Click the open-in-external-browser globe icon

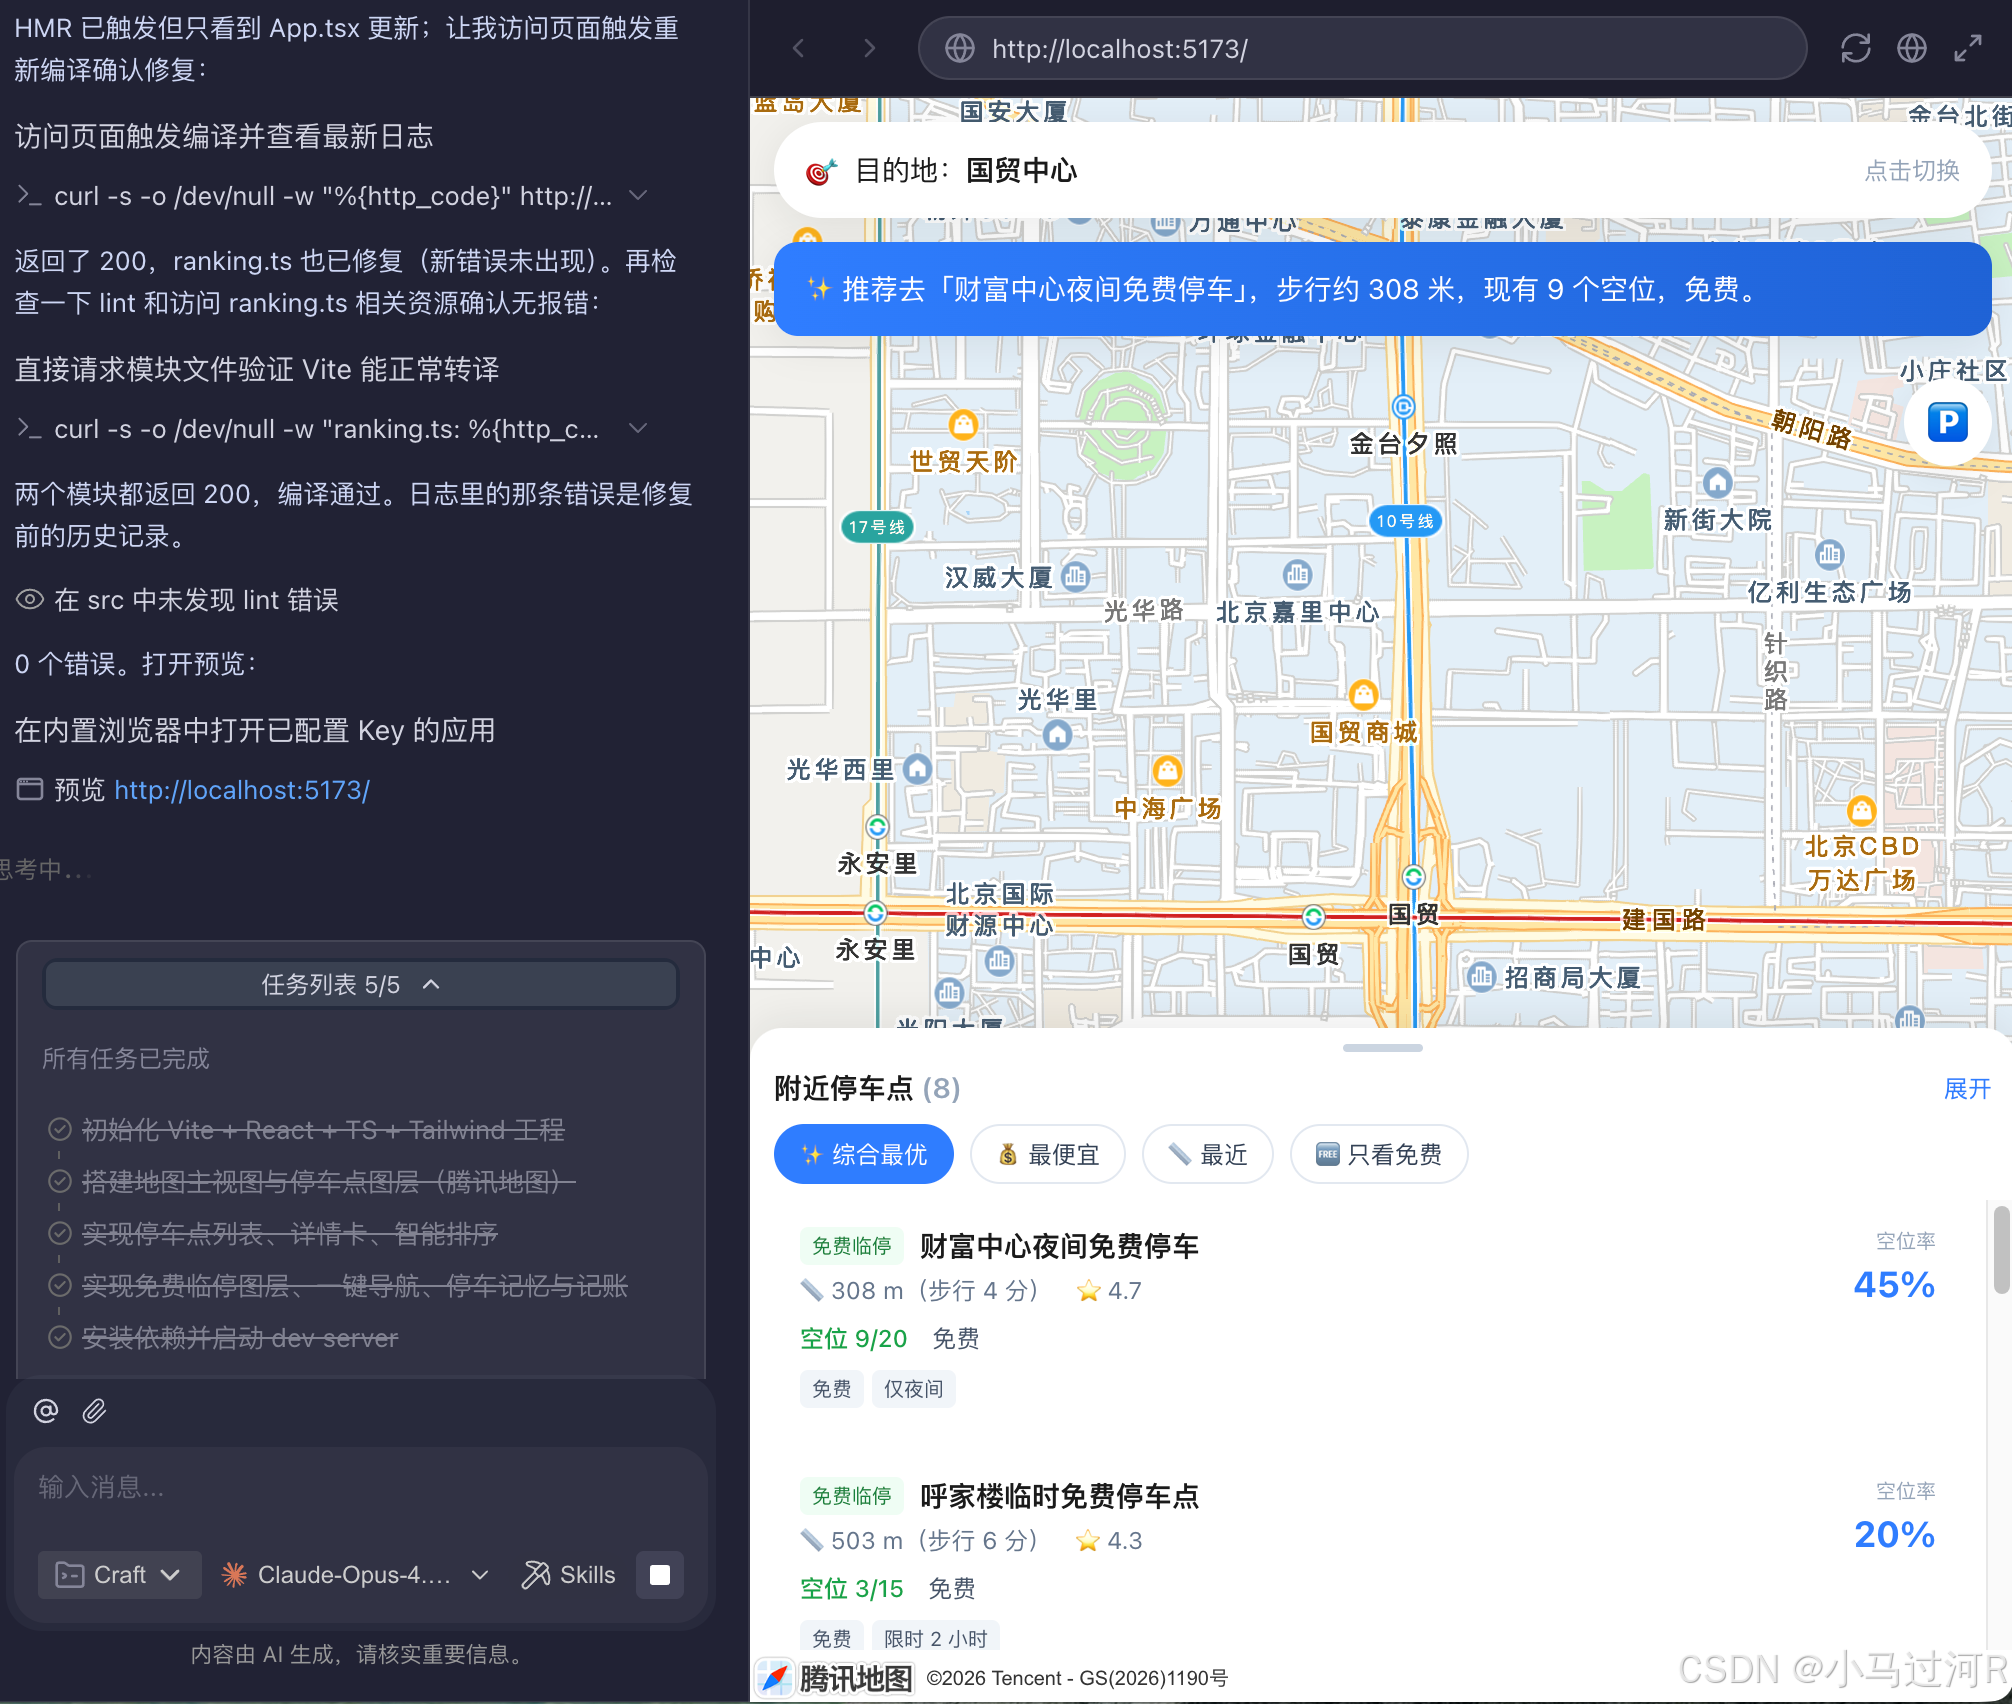(x=1911, y=48)
